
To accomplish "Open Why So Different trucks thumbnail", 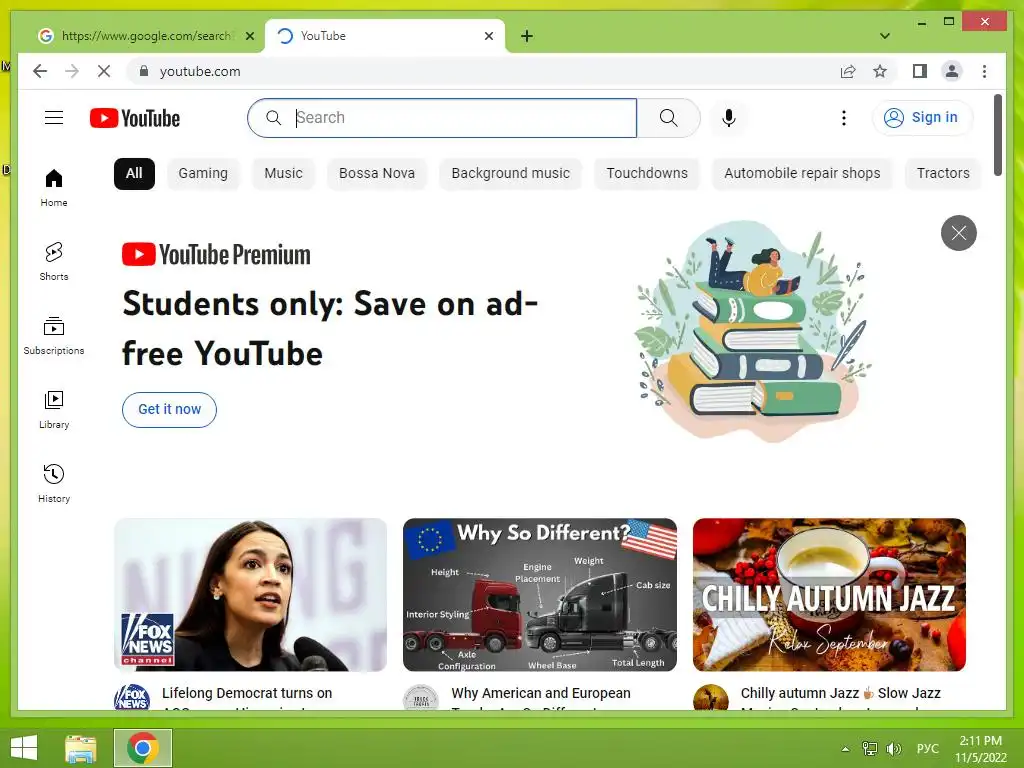I will pos(539,595).
